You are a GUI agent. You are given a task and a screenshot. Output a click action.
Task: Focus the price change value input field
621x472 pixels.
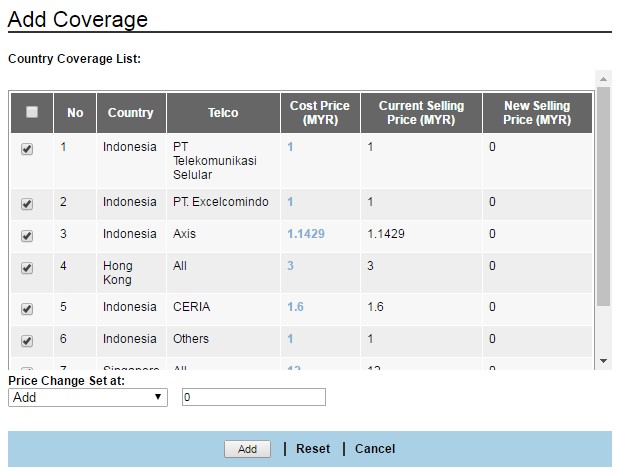click(254, 397)
